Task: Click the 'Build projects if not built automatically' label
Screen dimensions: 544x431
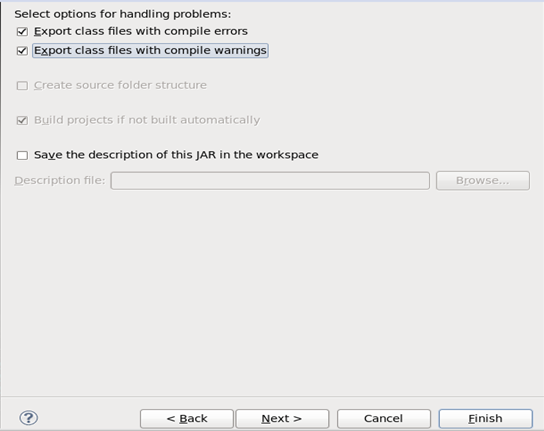Action: (147, 120)
